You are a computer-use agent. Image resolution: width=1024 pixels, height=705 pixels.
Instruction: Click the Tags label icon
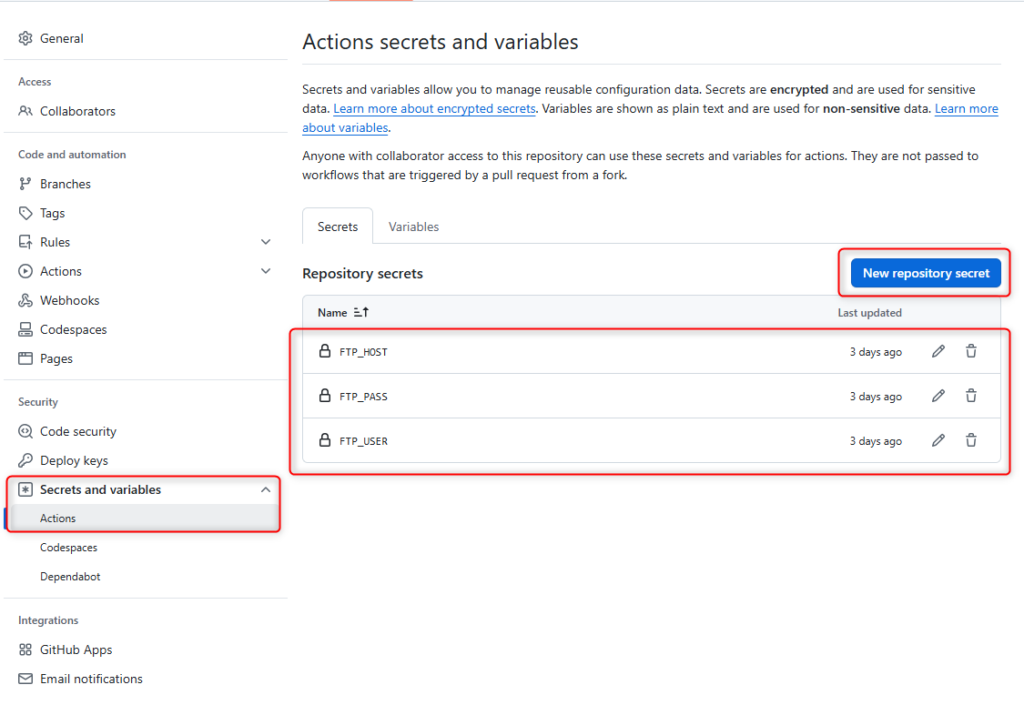point(25,213)
